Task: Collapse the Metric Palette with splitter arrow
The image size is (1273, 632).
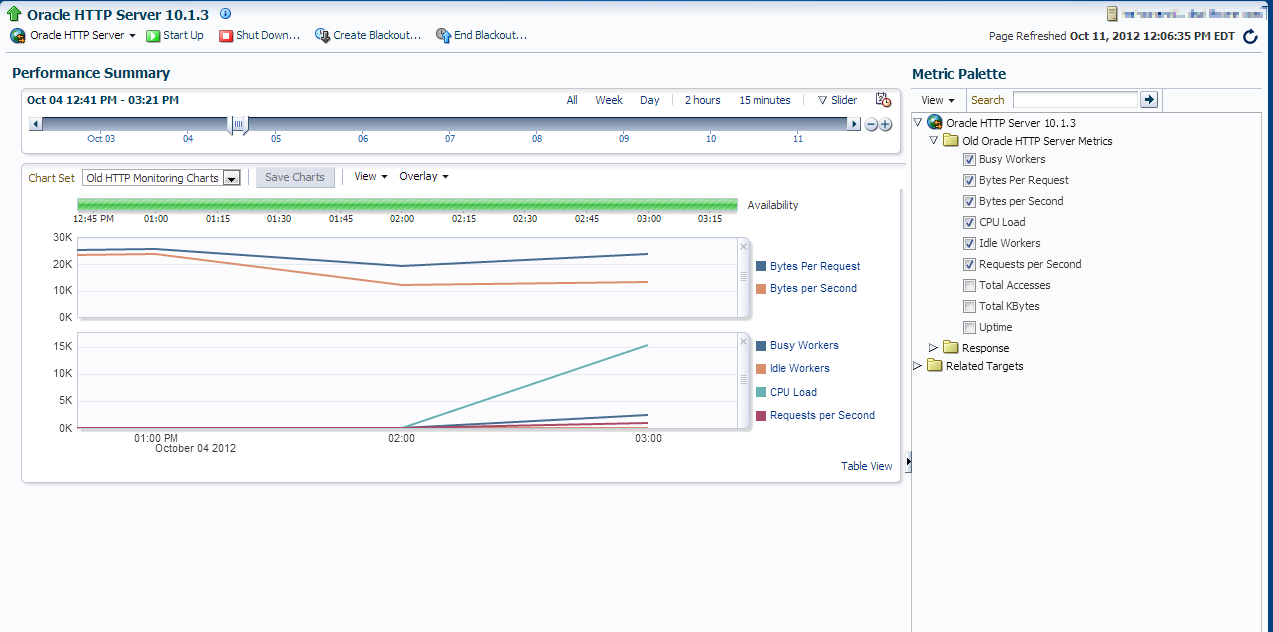Action: 908,461
